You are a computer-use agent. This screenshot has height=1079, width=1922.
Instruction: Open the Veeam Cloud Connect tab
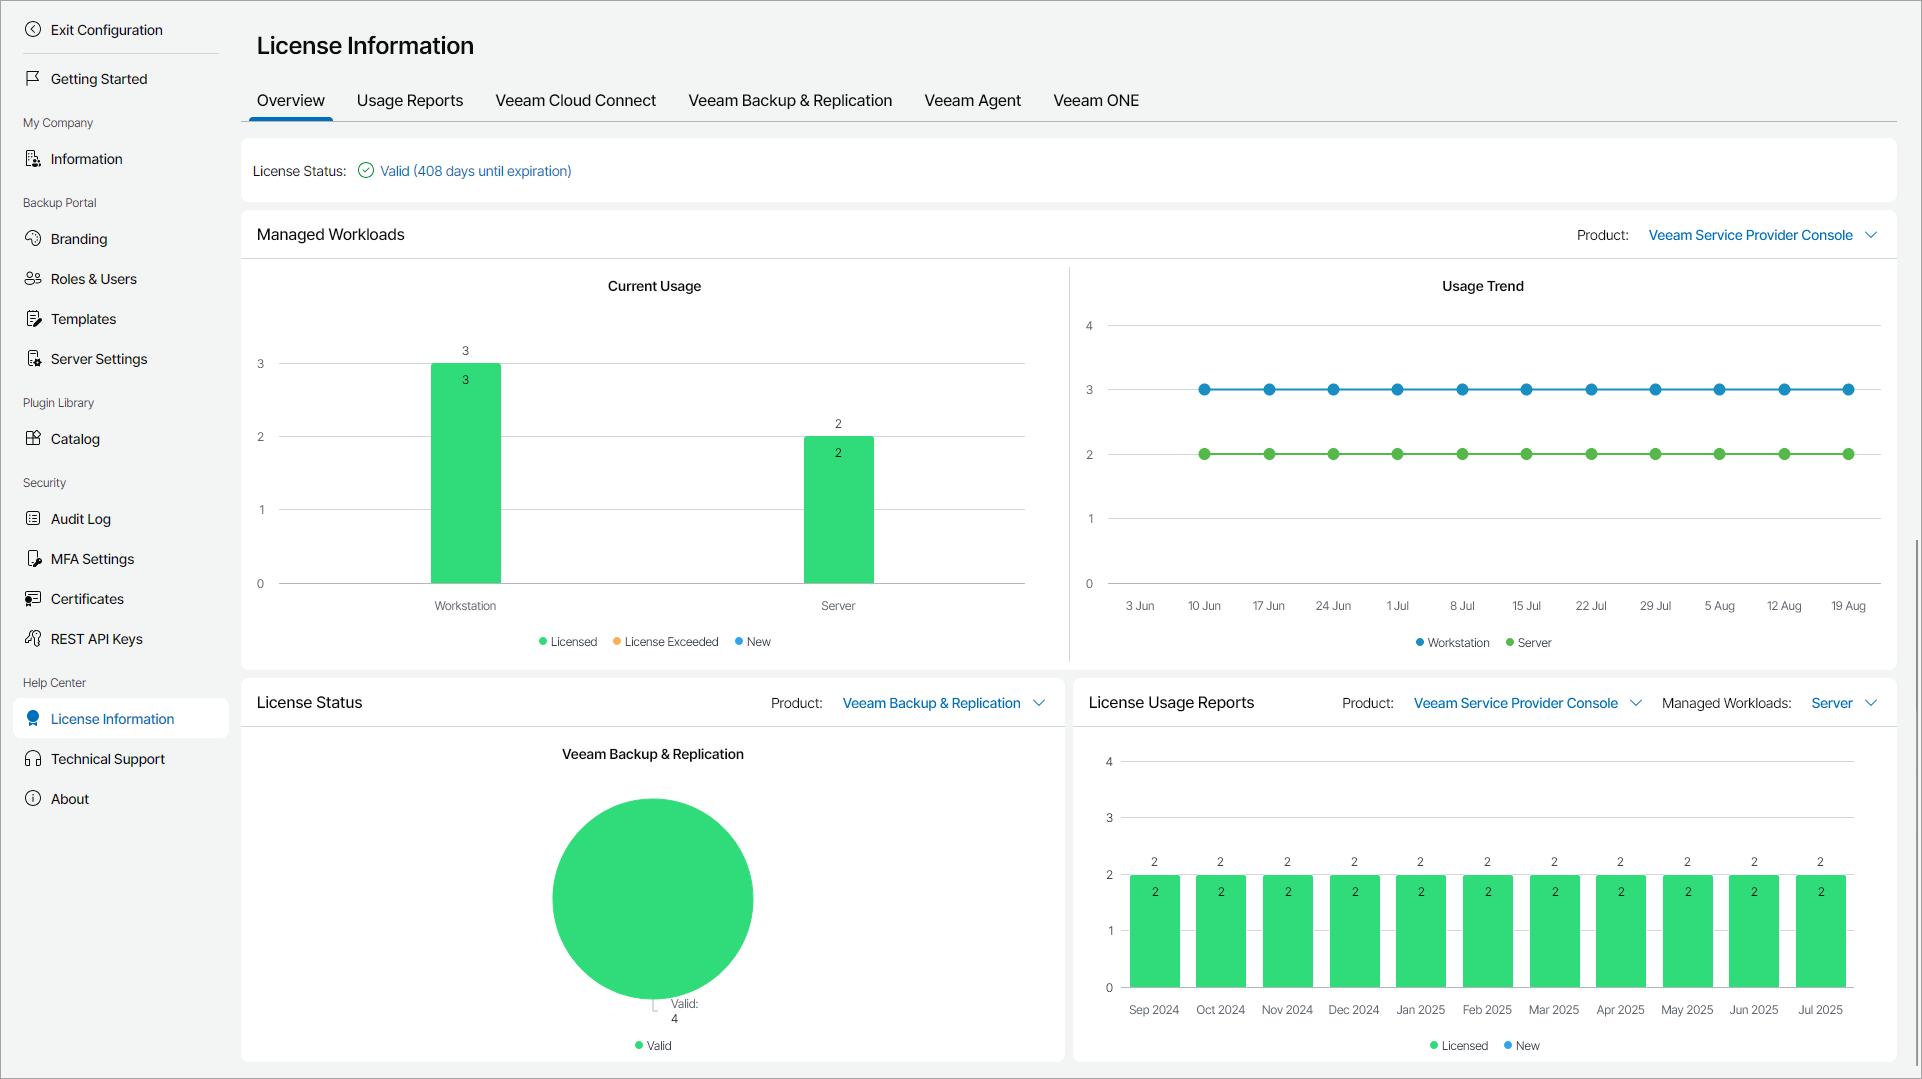pos(575,101)
